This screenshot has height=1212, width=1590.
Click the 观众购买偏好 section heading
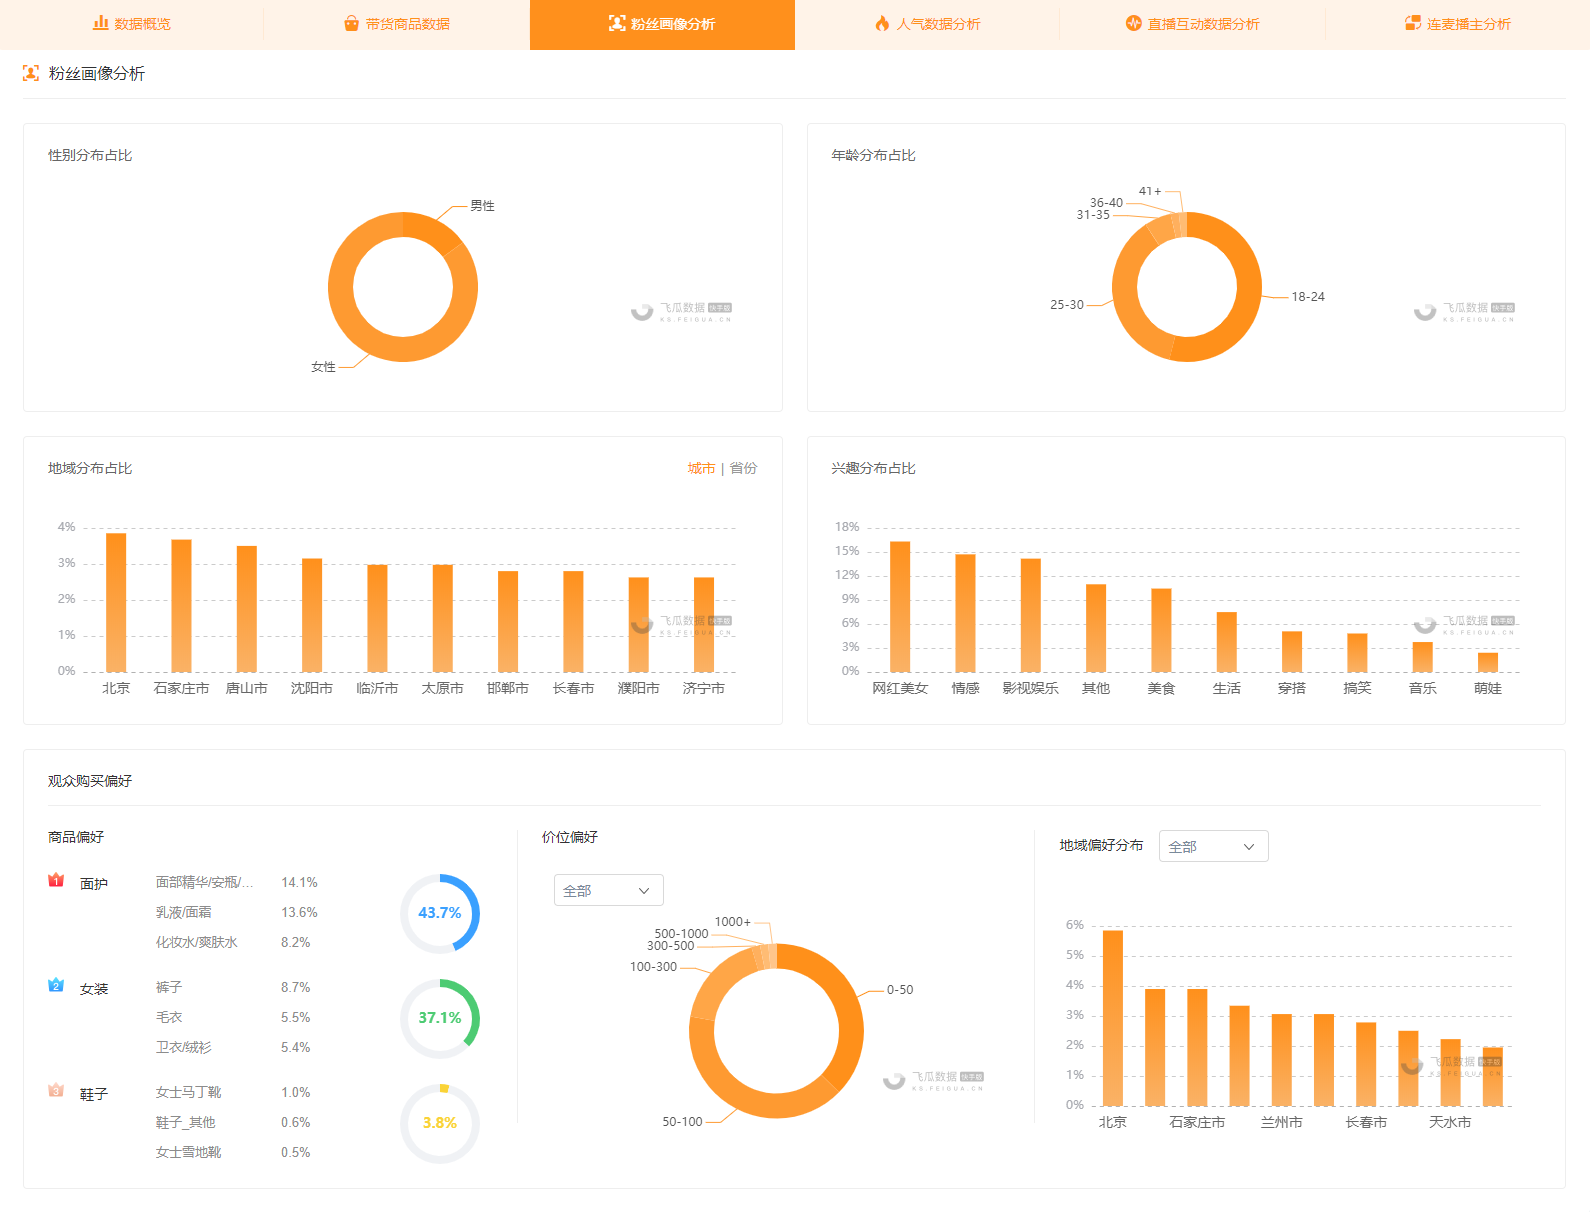click(x=90, y=781)
